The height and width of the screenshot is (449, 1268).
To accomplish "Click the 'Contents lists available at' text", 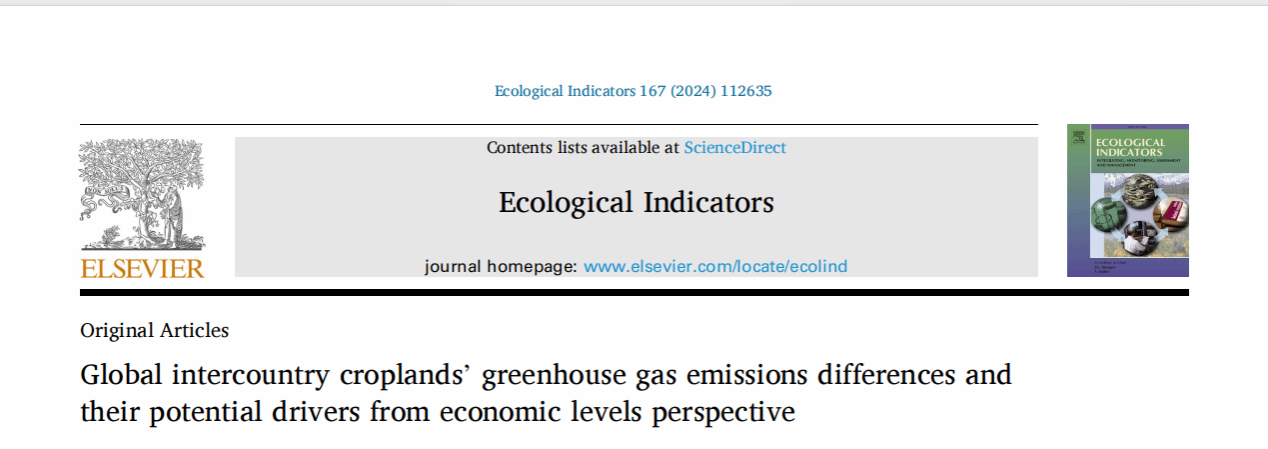I will click(x=583, y=148).
